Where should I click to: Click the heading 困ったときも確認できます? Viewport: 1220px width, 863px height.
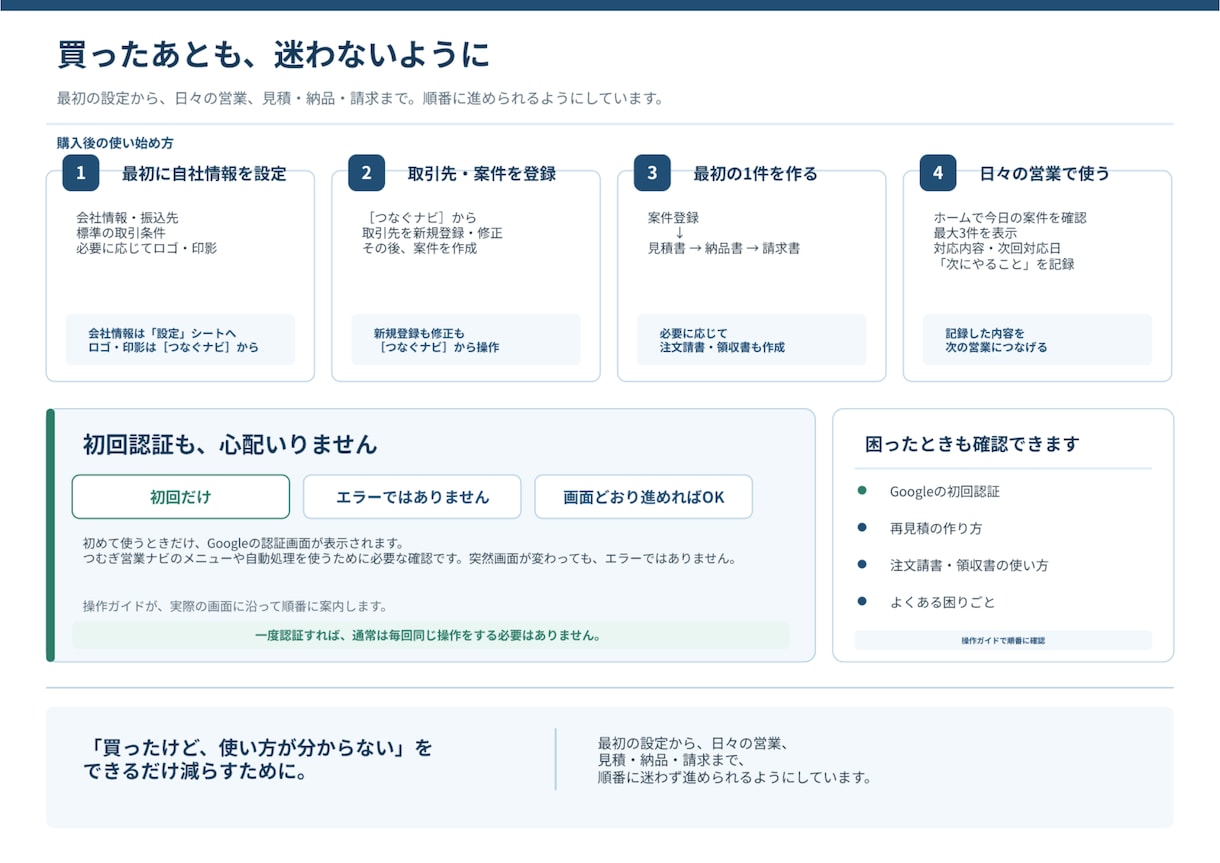tap(972, 444)
